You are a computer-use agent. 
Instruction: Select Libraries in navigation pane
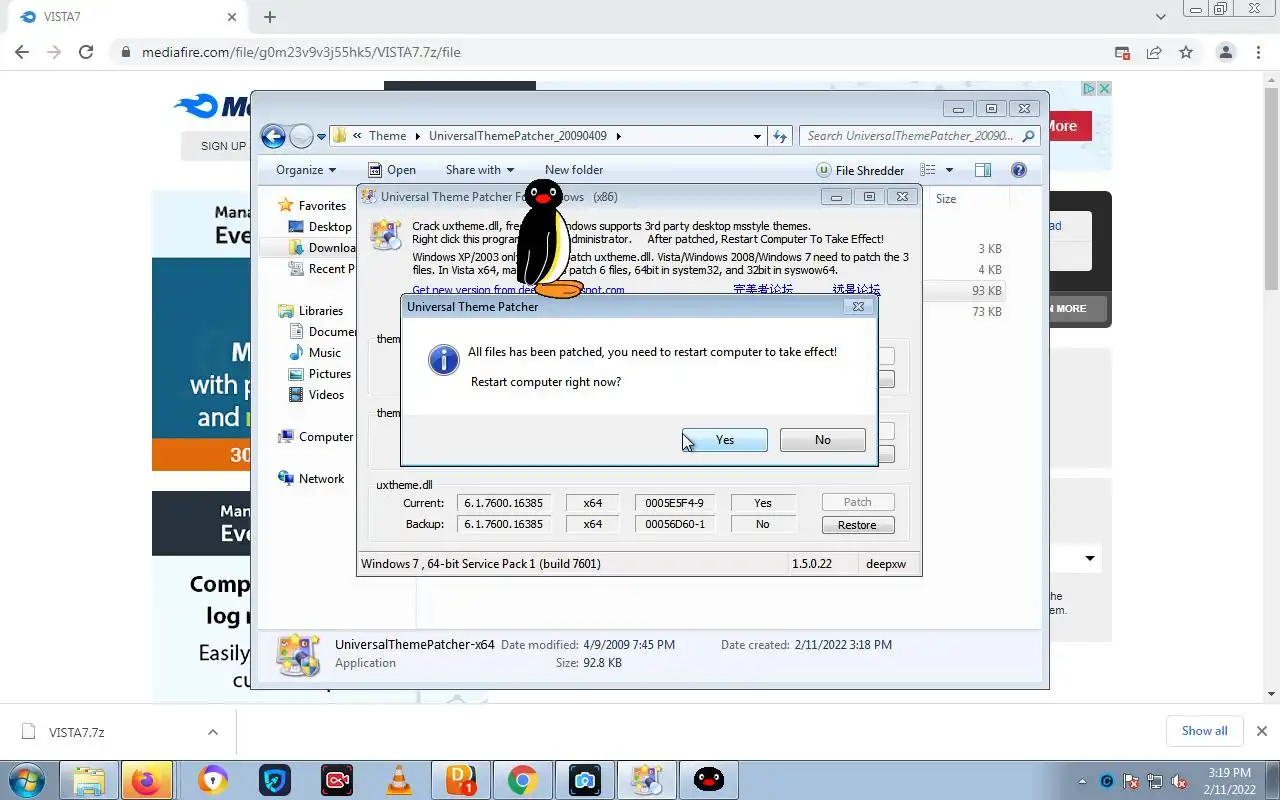click(x=311, y=311)
